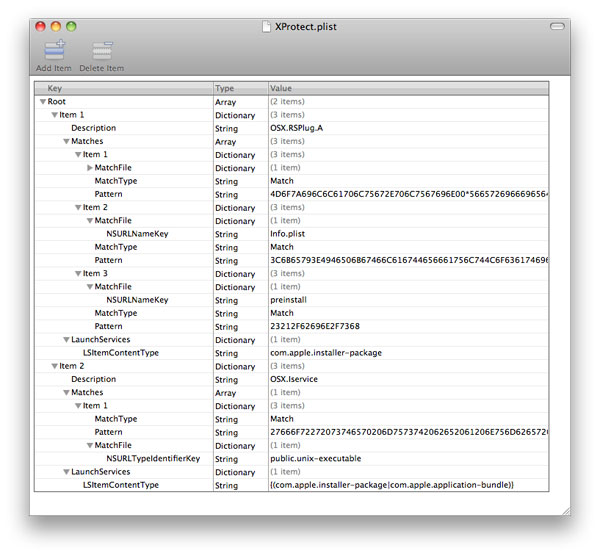
Task: Click the Value column header
Action: [408, 88]
